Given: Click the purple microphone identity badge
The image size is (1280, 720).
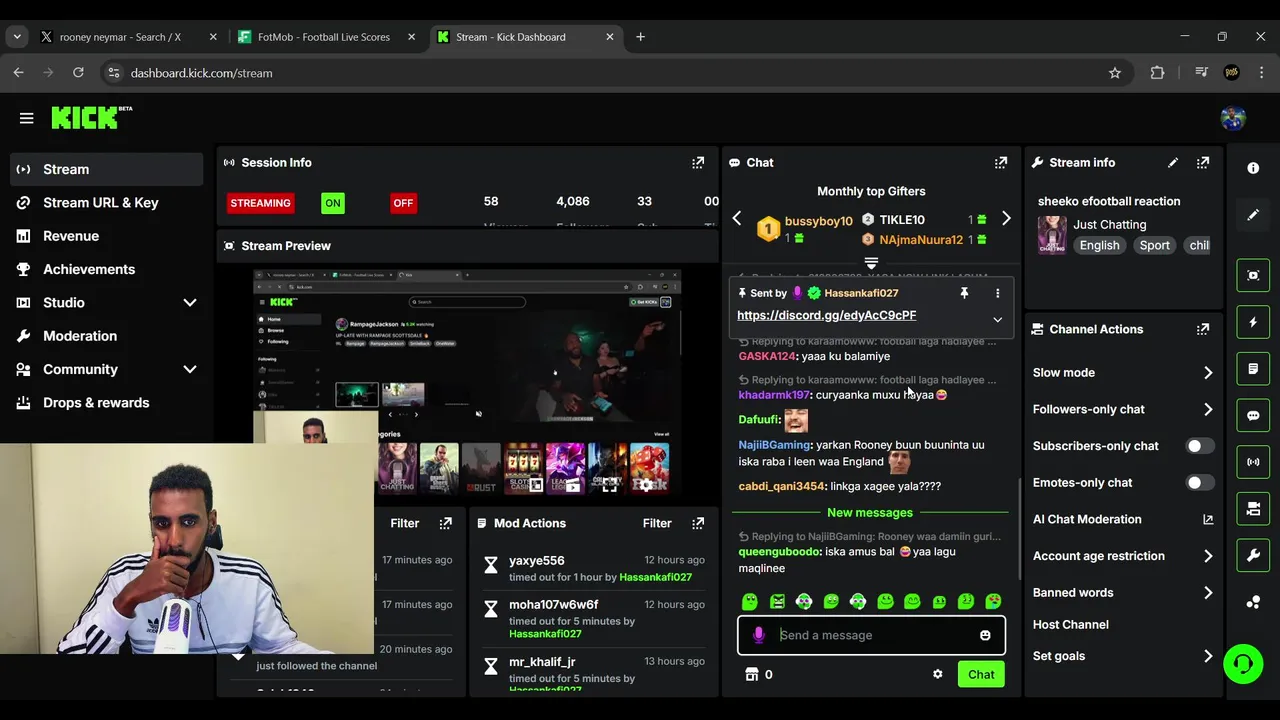Looking at the screenshot, I should (758, 635).
